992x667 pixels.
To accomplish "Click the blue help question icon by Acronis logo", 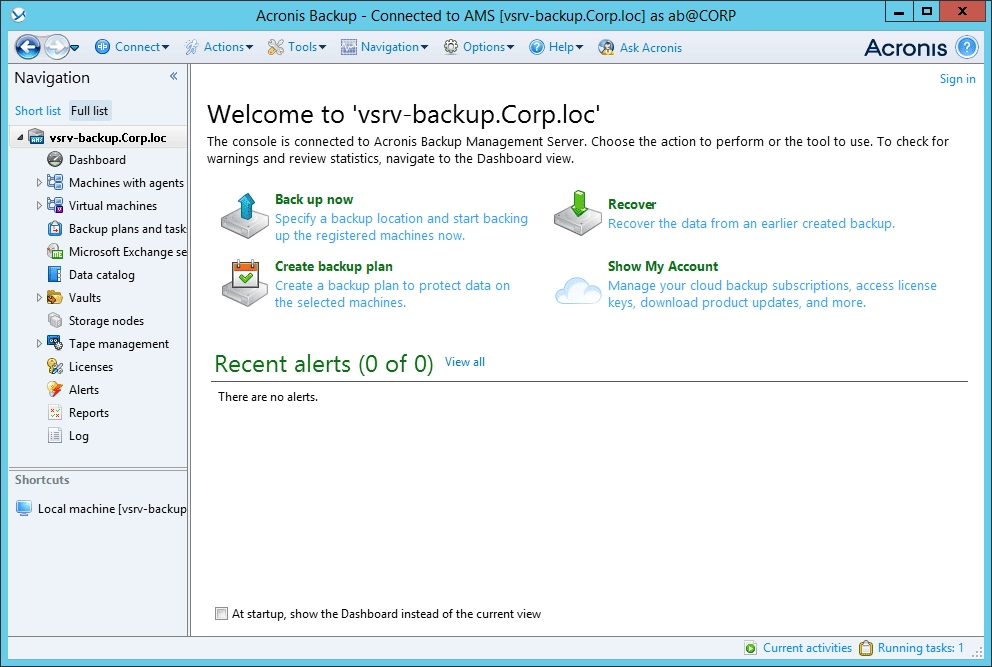I will (967, 47).
